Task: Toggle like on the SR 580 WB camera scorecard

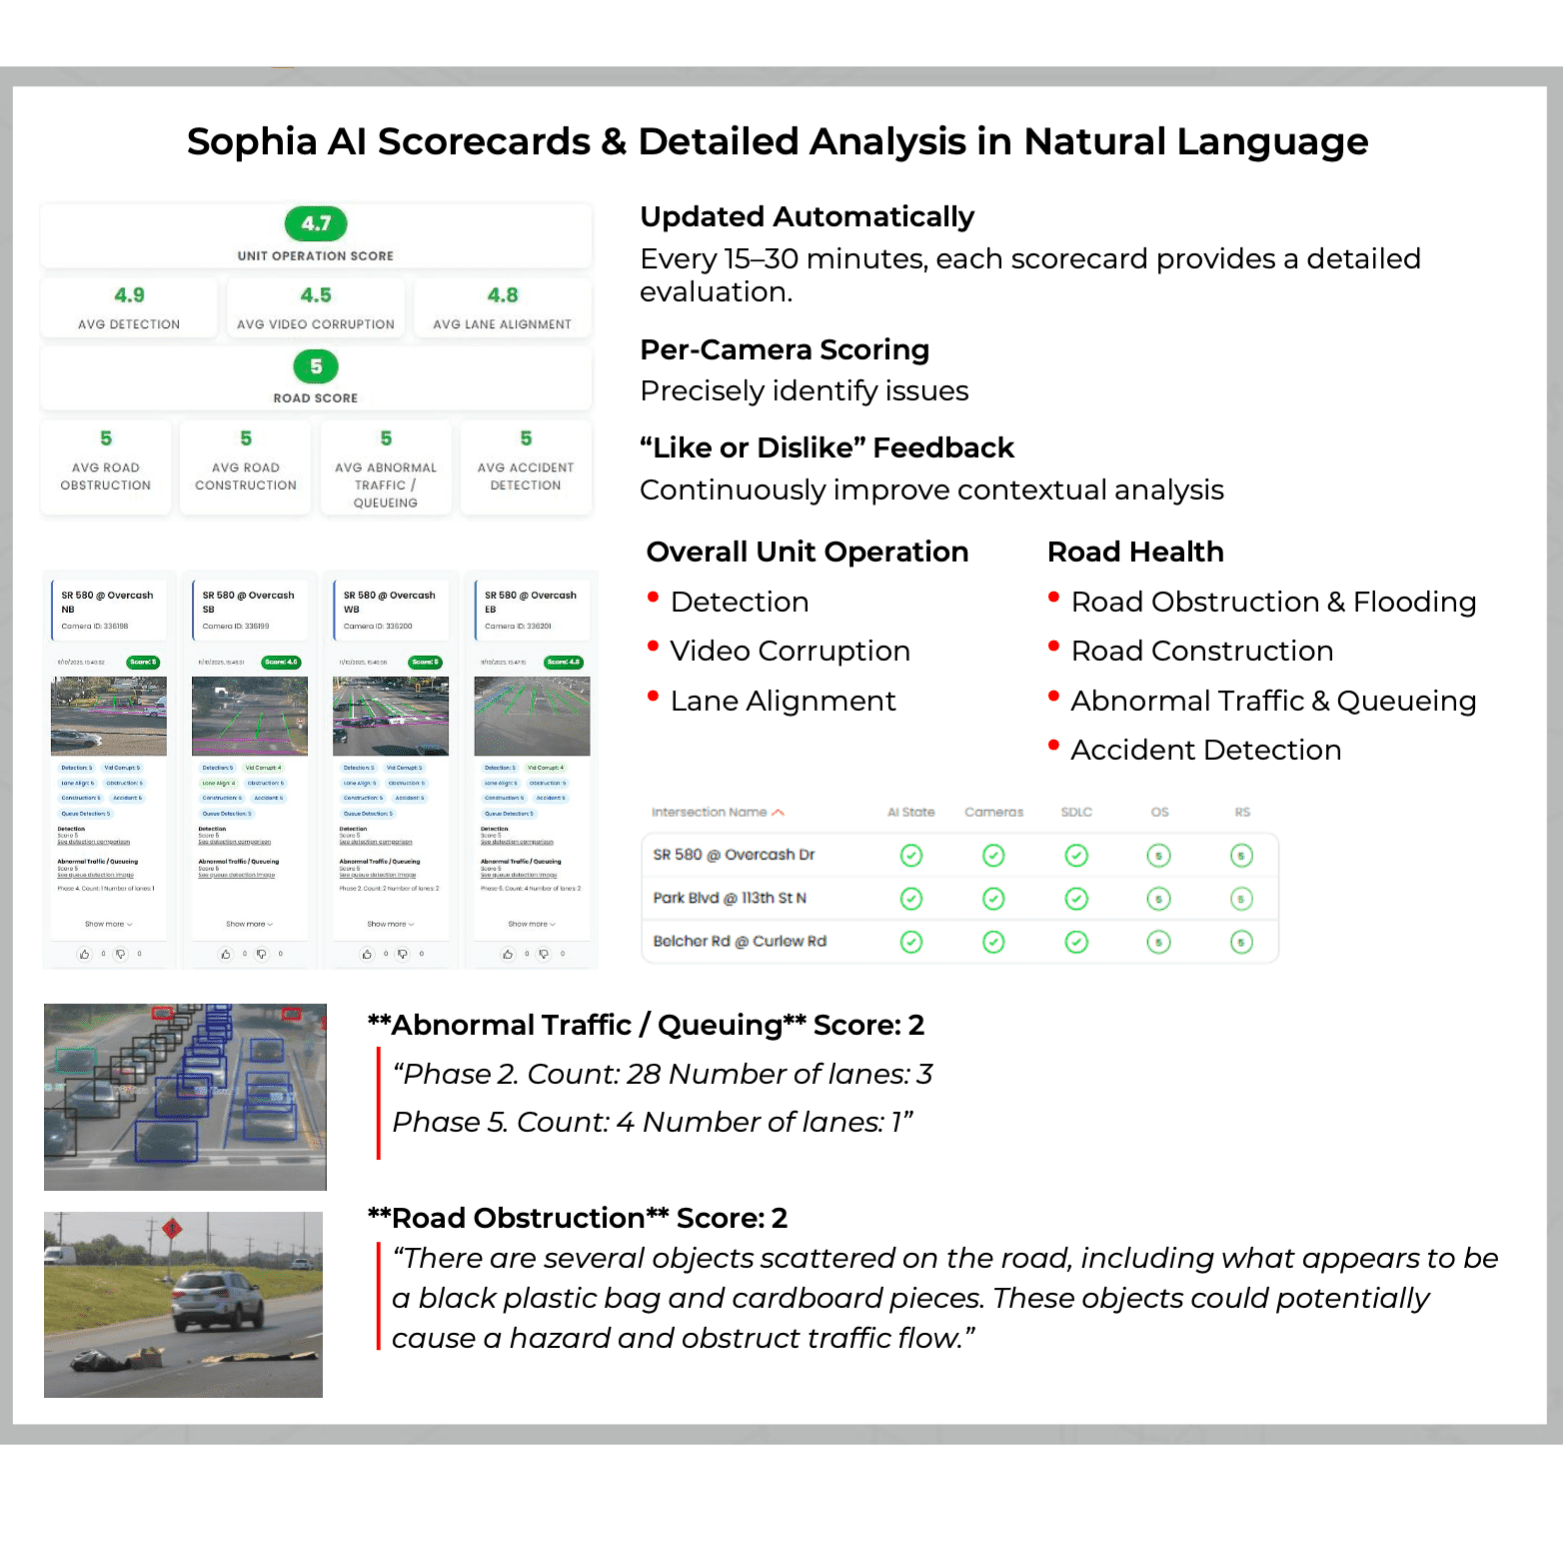Action: click(x=367, y=954)
